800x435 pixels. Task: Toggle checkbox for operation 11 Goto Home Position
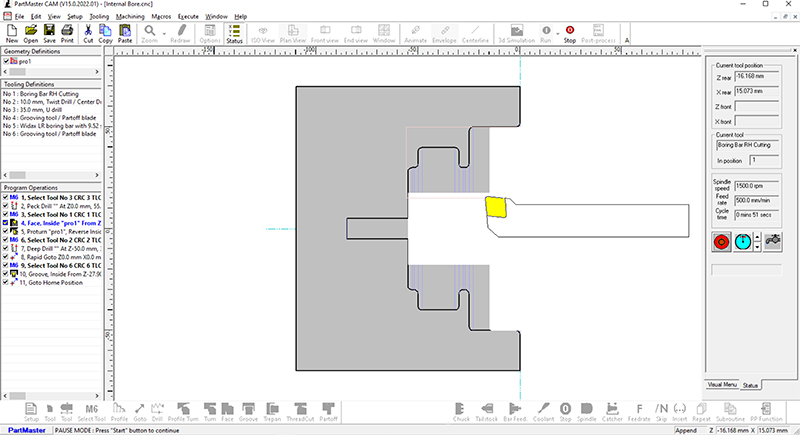7,284
